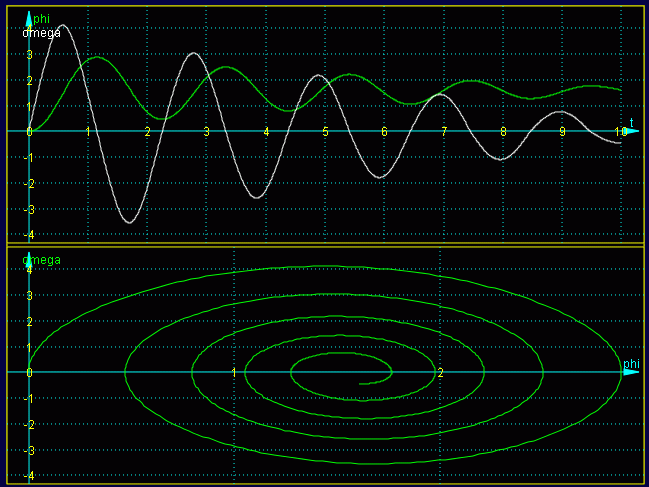649x487 pixels.
Task: Click the green "phi" label in the top plot
Action: coord(41,19)
